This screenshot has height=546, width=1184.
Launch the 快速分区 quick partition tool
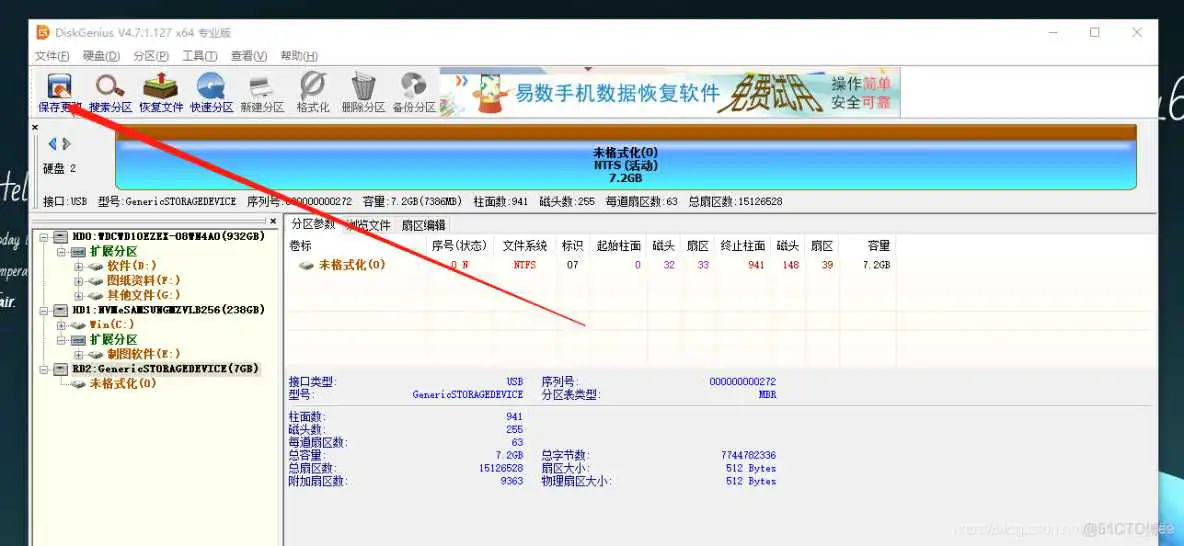click(211, 92)
